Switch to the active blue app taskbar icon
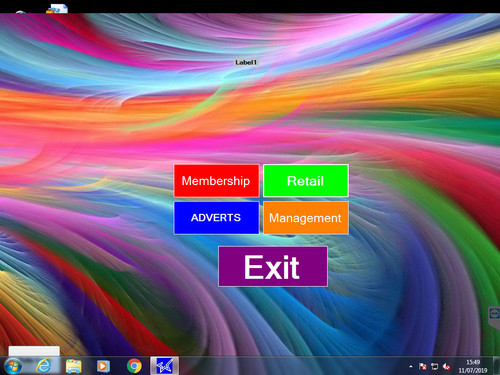The height and width of the screenshot is (375, 500). click(x=164, y=366)
